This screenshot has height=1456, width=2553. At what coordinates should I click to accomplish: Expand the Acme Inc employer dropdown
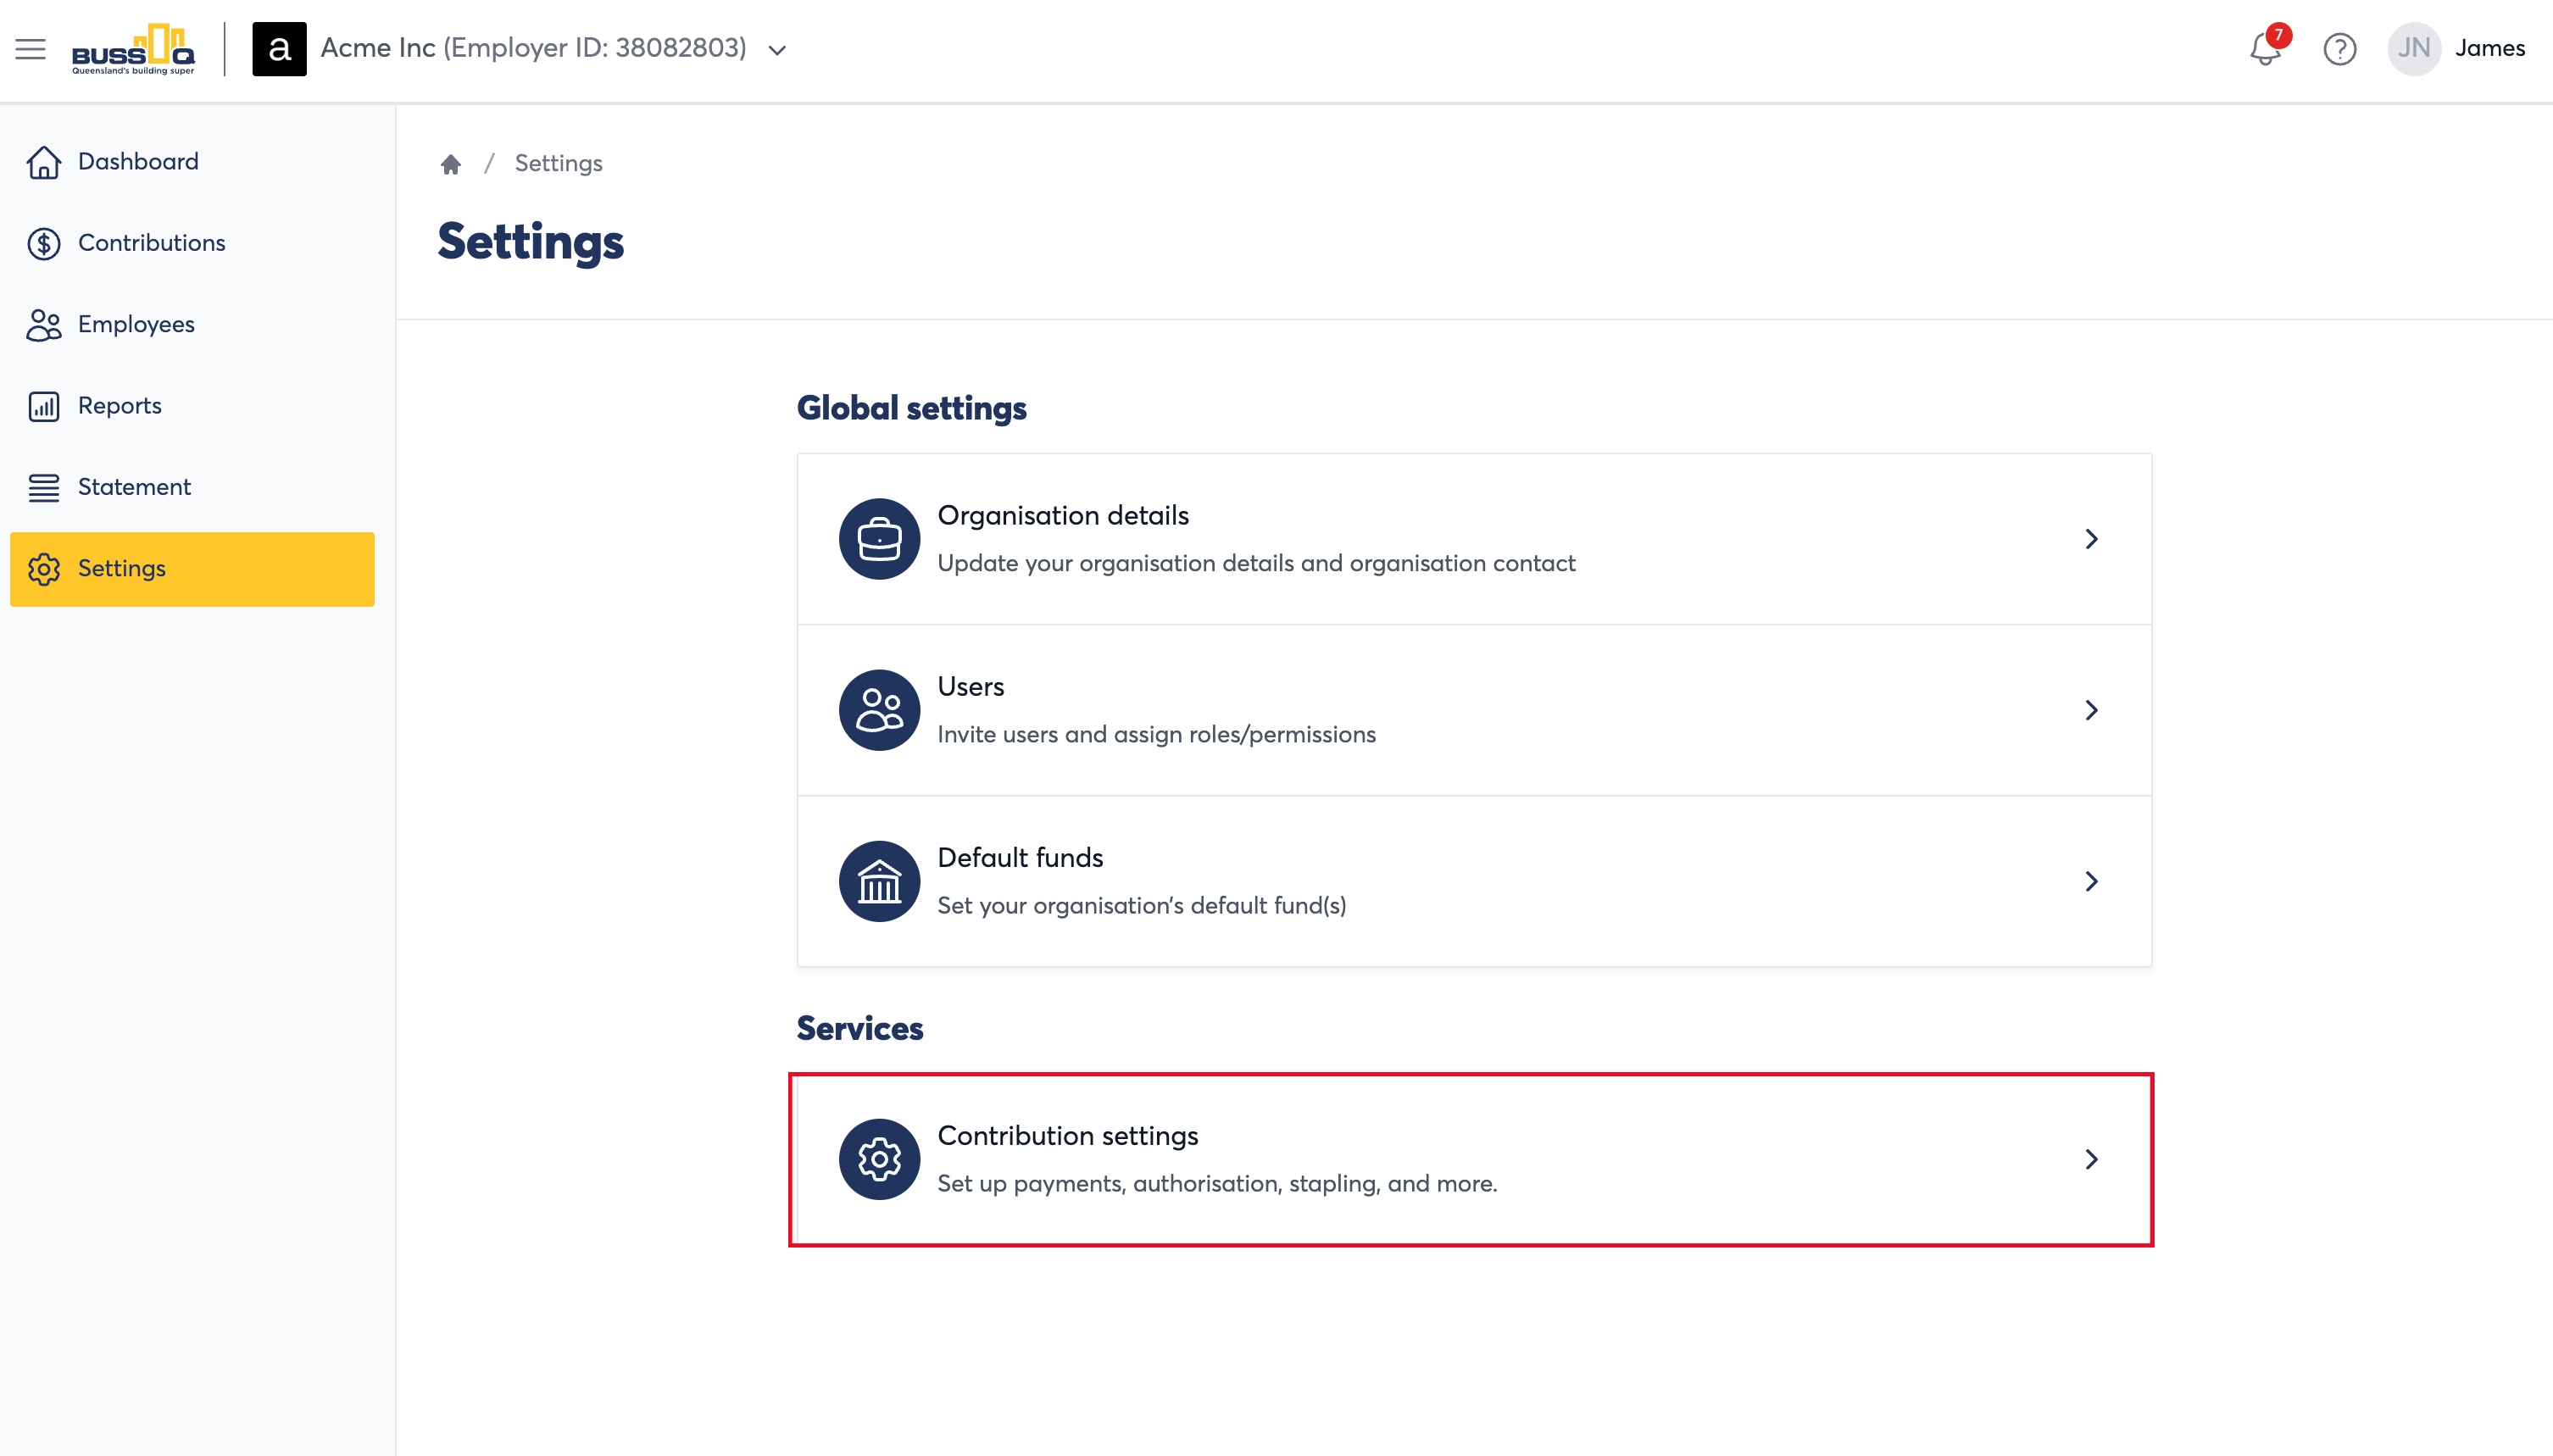[777, 49]
